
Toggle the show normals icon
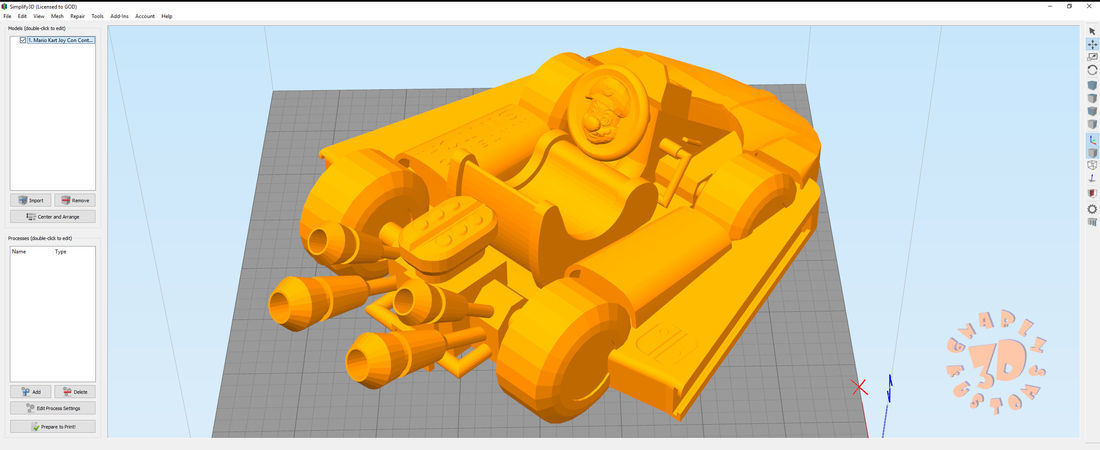[1092, 178]
